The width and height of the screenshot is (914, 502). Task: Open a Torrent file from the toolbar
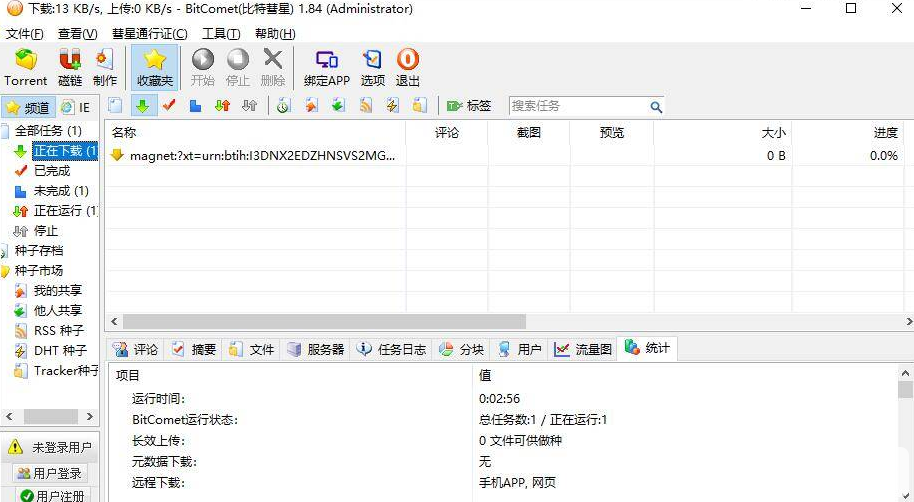[x=25, y=68]
